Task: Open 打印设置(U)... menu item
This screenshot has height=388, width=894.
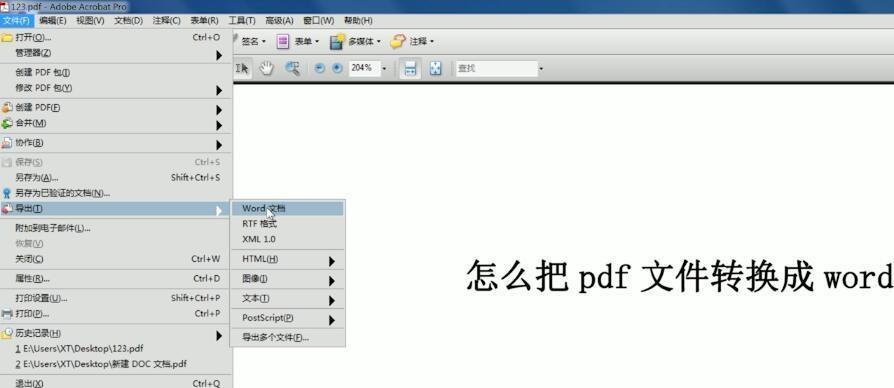Action: click(116, 299)
